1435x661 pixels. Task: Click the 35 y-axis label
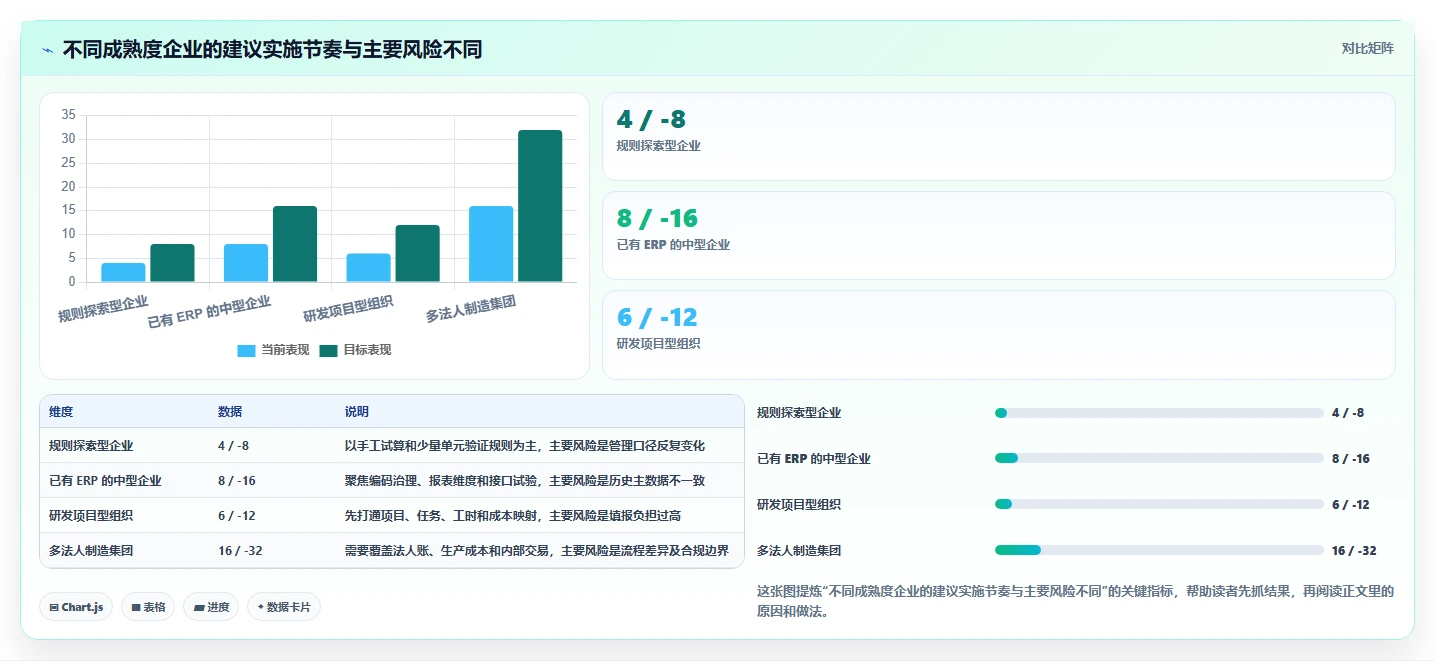point(68,115)
